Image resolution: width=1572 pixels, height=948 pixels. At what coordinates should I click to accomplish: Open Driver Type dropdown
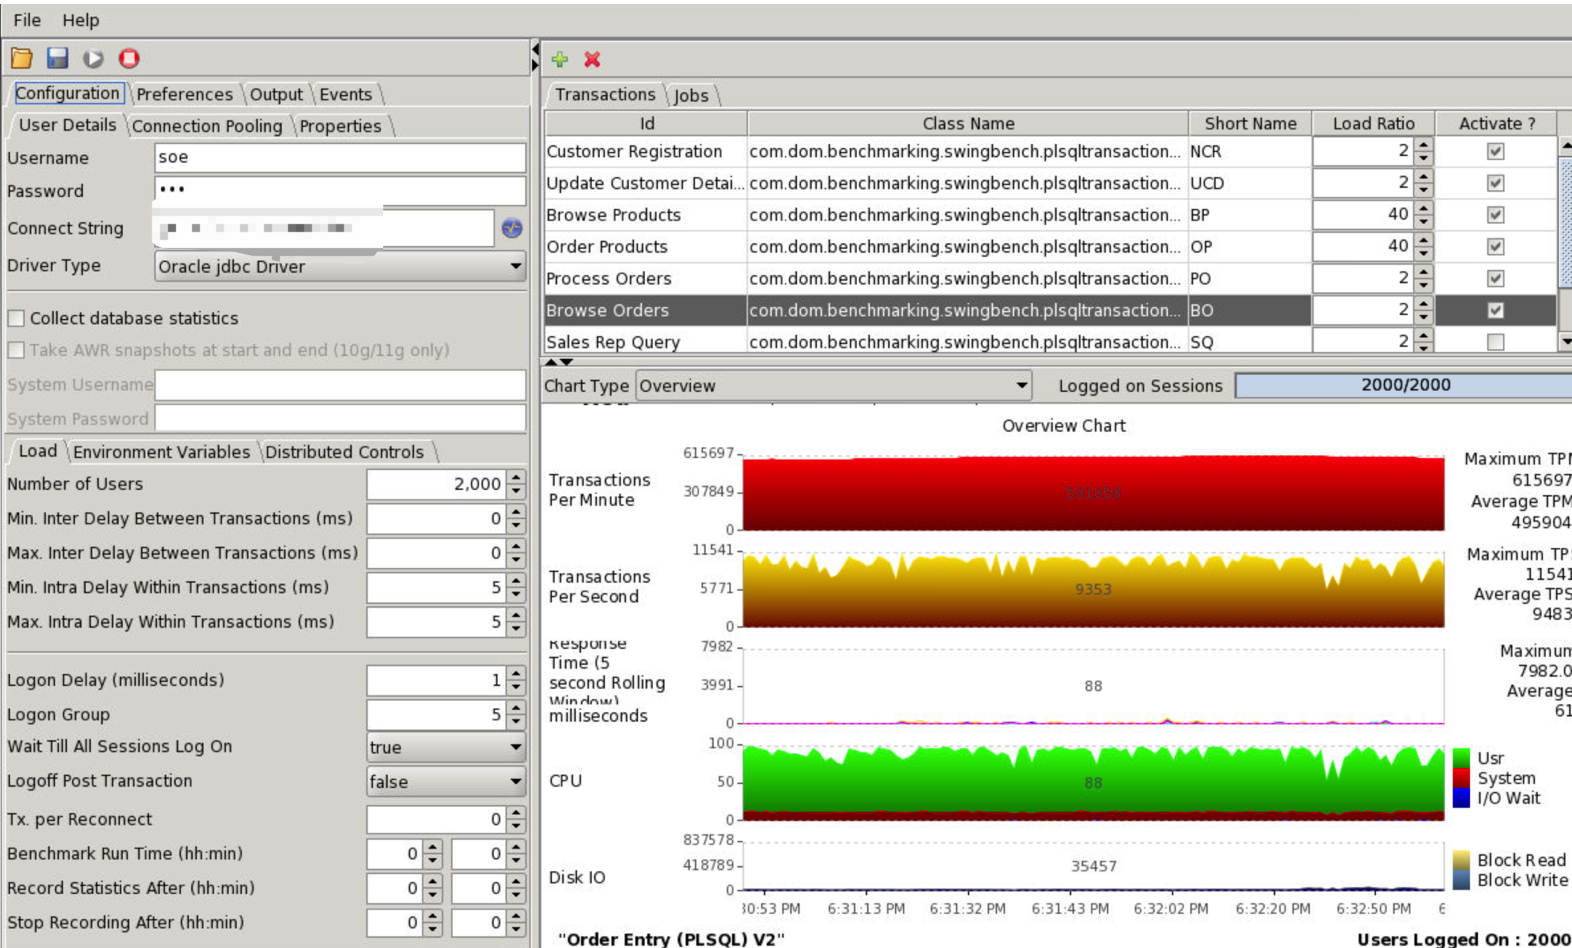coord(340,266)
